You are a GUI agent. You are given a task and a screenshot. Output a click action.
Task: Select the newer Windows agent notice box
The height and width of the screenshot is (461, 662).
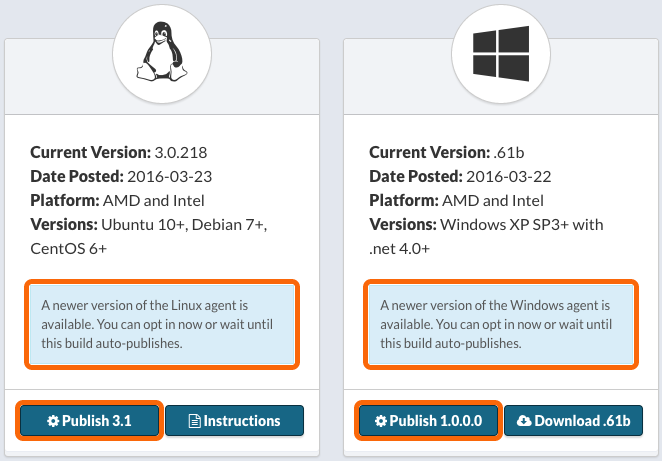501,324
